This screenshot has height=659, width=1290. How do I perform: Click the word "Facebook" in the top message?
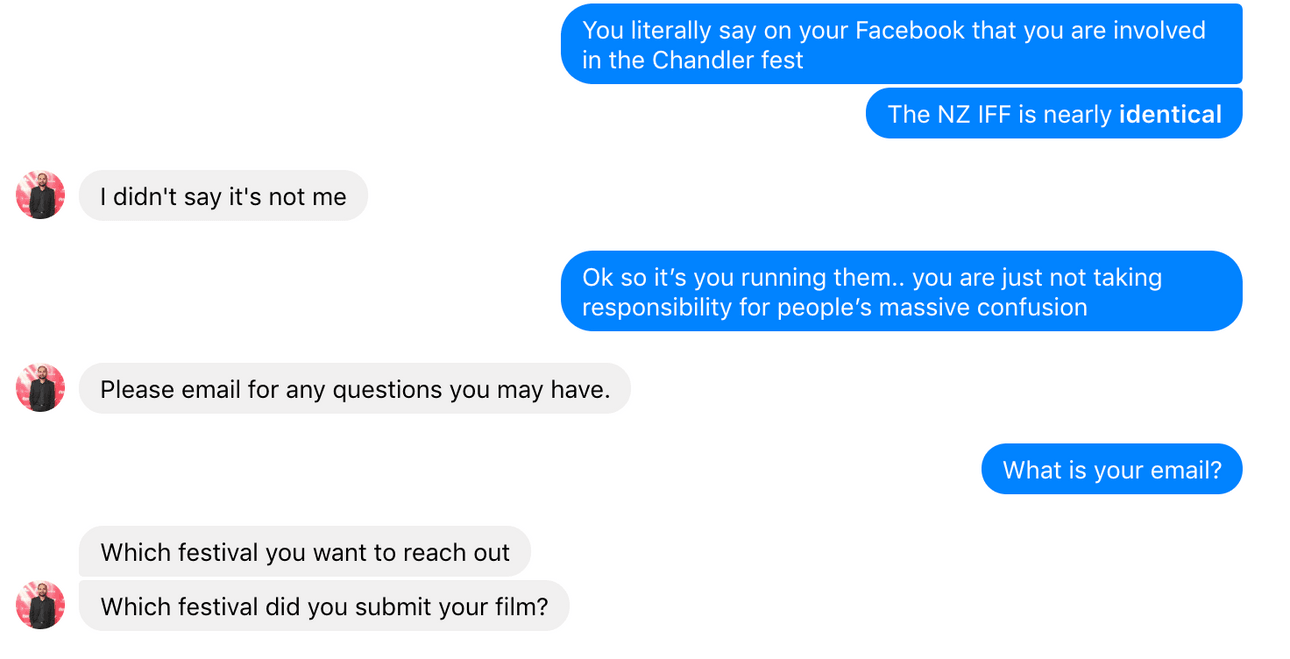point(909,30)
